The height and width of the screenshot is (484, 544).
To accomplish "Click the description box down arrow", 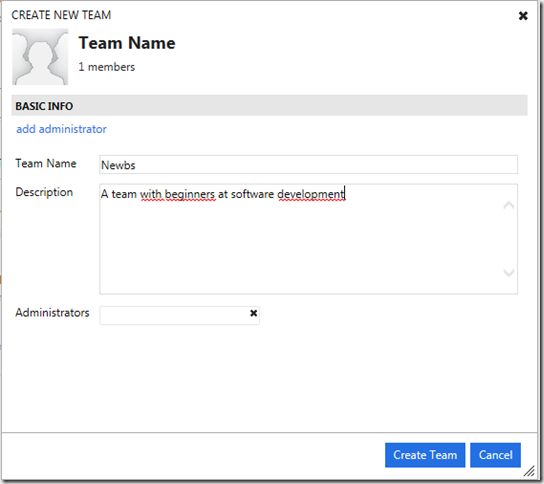I will [x=509, y=273].
